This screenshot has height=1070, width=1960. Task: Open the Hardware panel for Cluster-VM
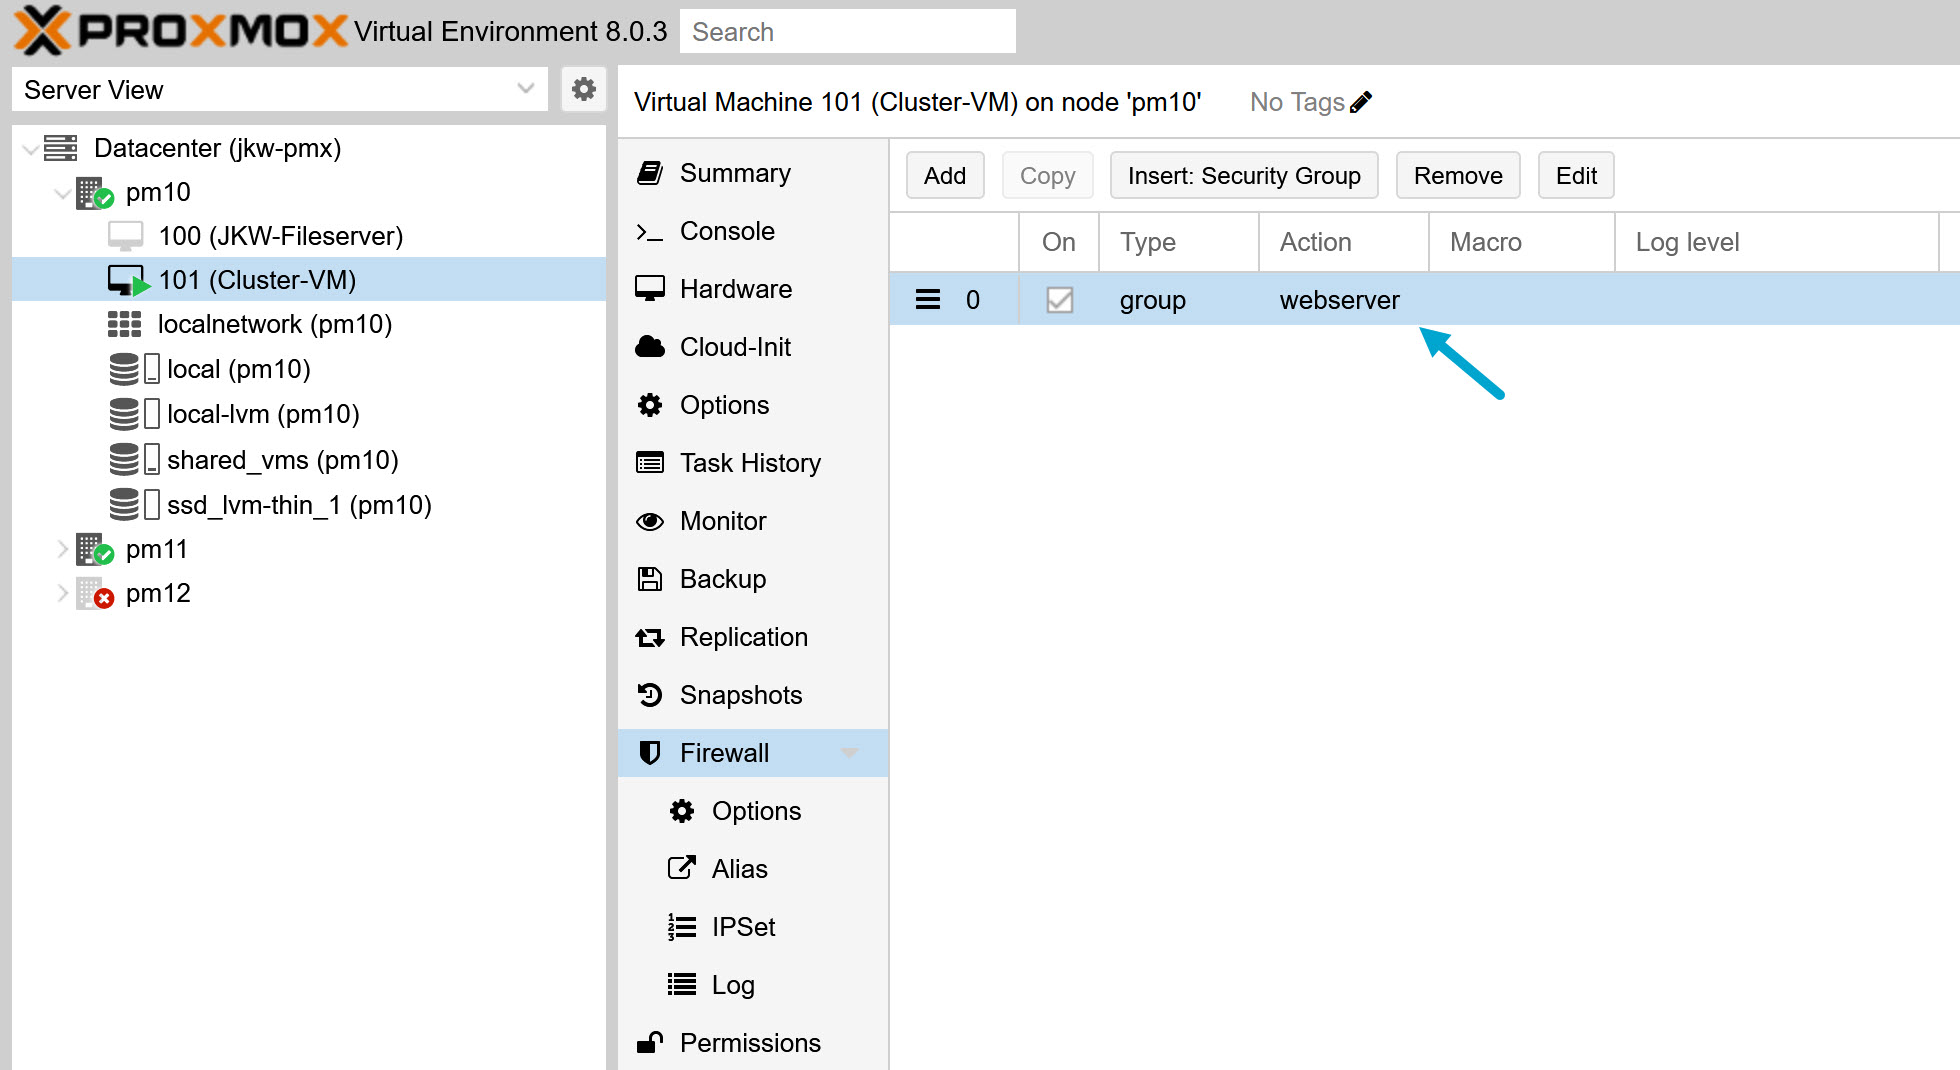click(x=650, y=288)
